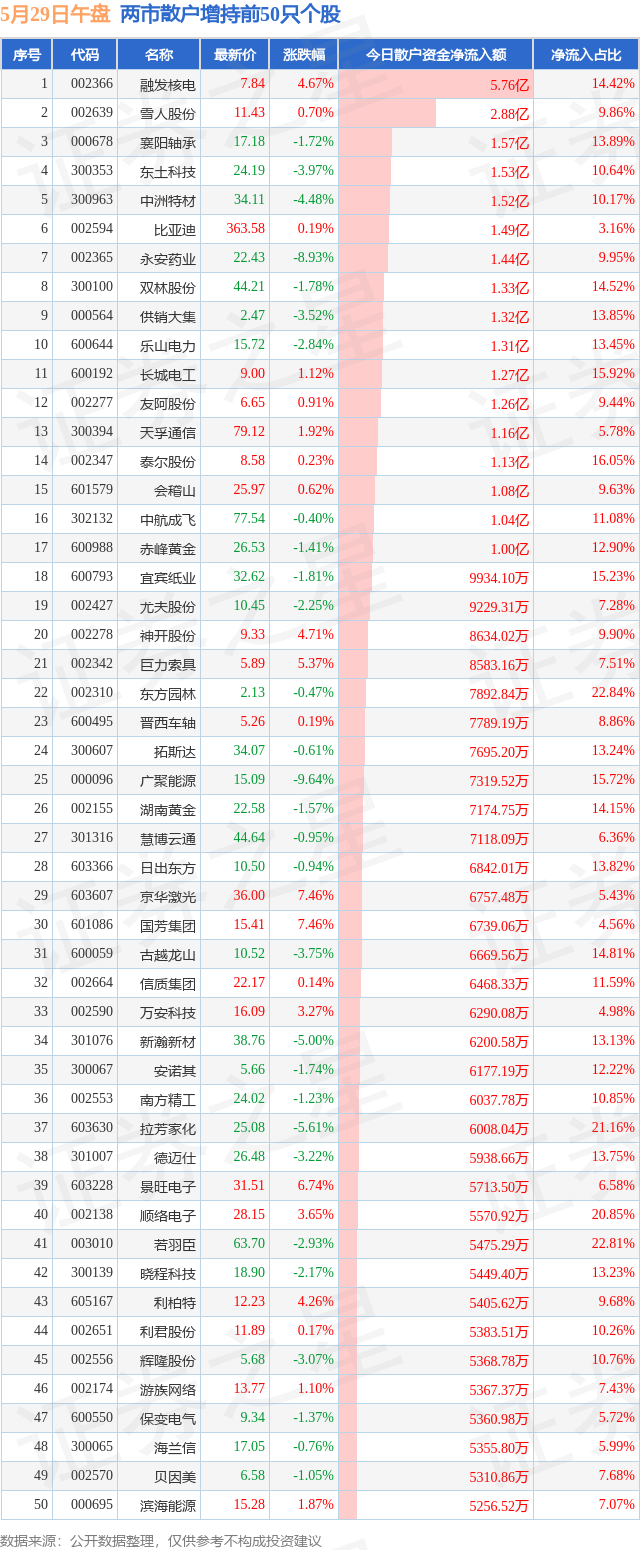This screenshot has width=640, height=1550.
Task: Click stock name 长城电工
Action: [x=168, y=375]
